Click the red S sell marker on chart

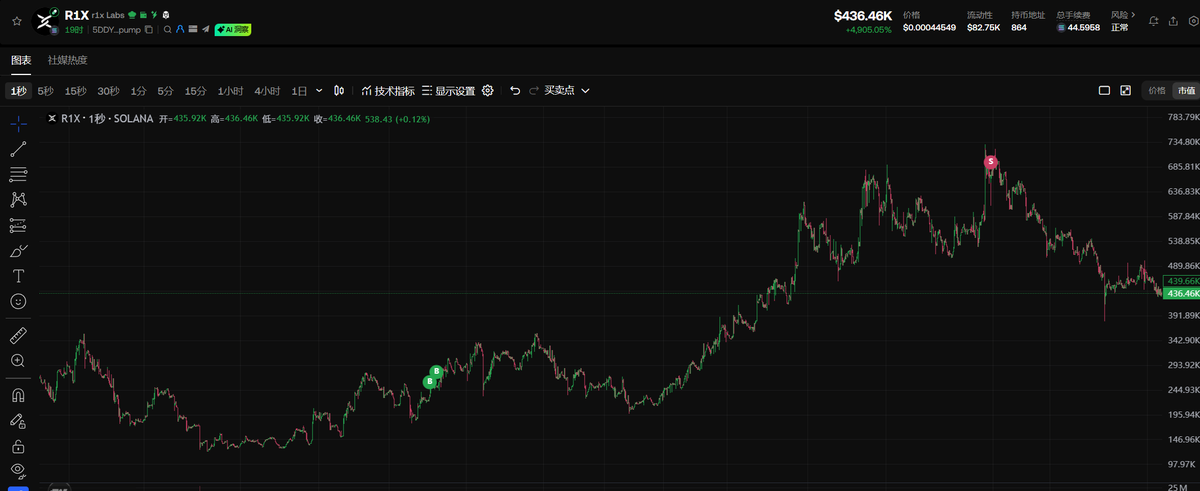tap(991, 161)
